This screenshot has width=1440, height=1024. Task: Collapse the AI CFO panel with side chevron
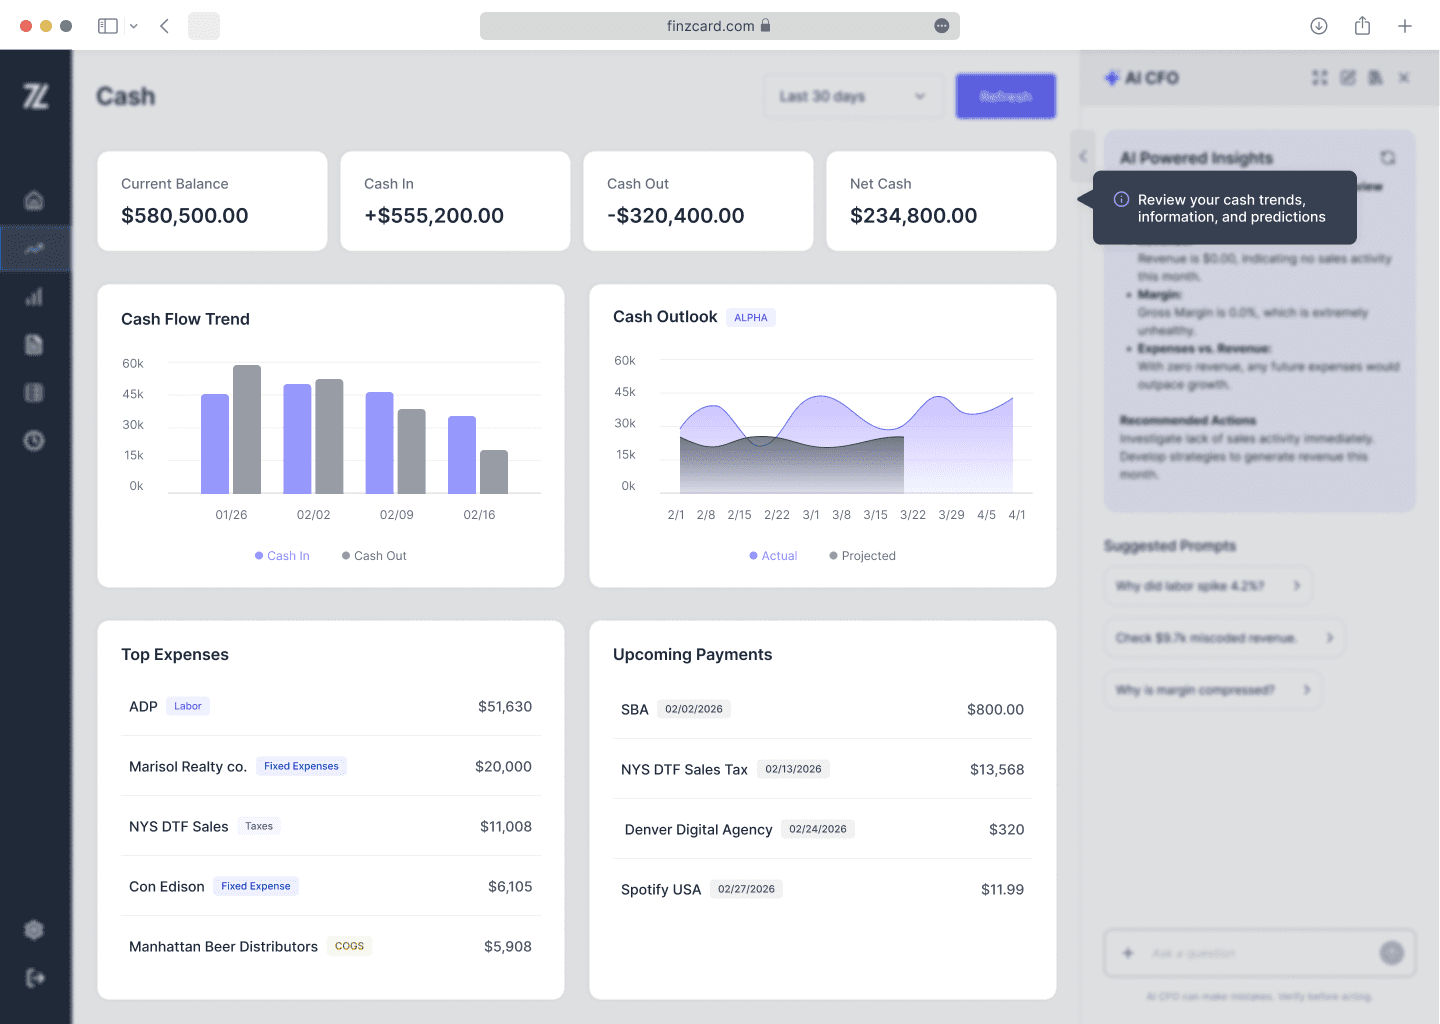click(x=1082, y=156)
